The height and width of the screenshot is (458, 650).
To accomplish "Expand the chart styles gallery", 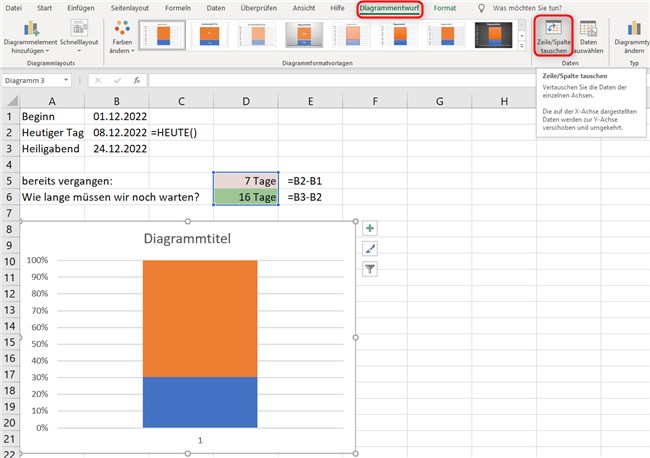I will 522,46.
